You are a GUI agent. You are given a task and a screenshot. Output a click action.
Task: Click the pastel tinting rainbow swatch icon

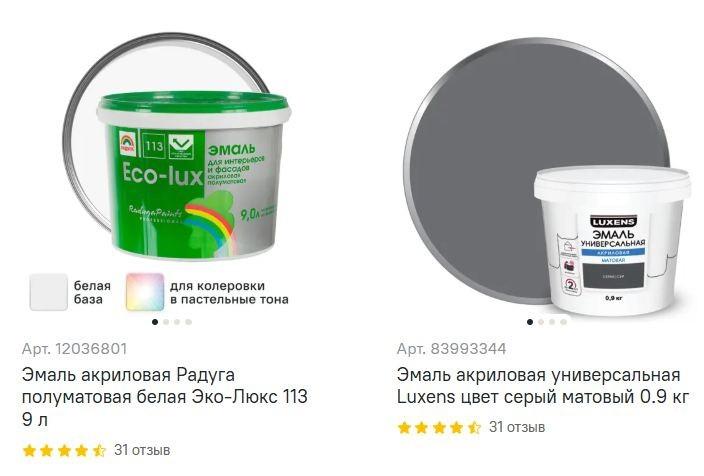pos(145,292)
